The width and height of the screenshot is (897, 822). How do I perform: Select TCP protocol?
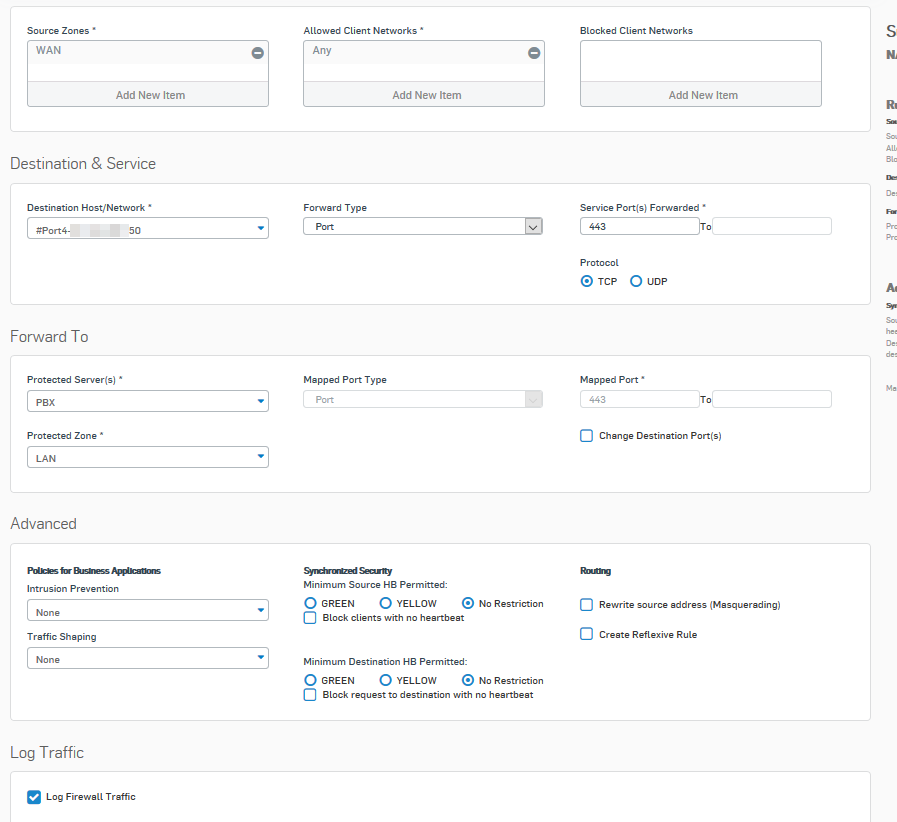pyautogui.click(x=586, y=281)
